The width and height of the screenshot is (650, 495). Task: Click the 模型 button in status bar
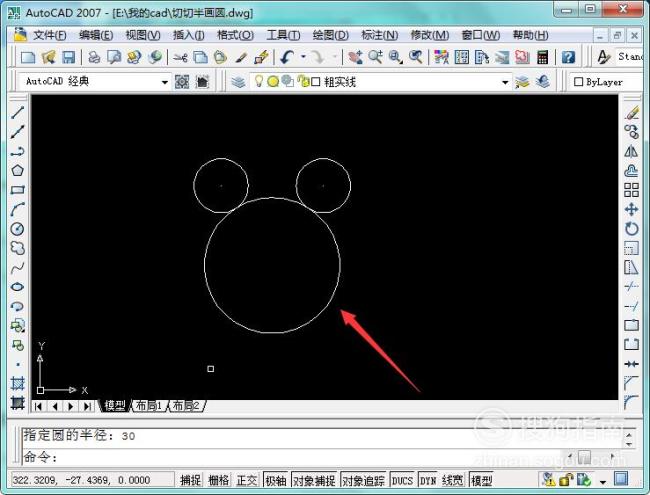[x=481, y=480]
